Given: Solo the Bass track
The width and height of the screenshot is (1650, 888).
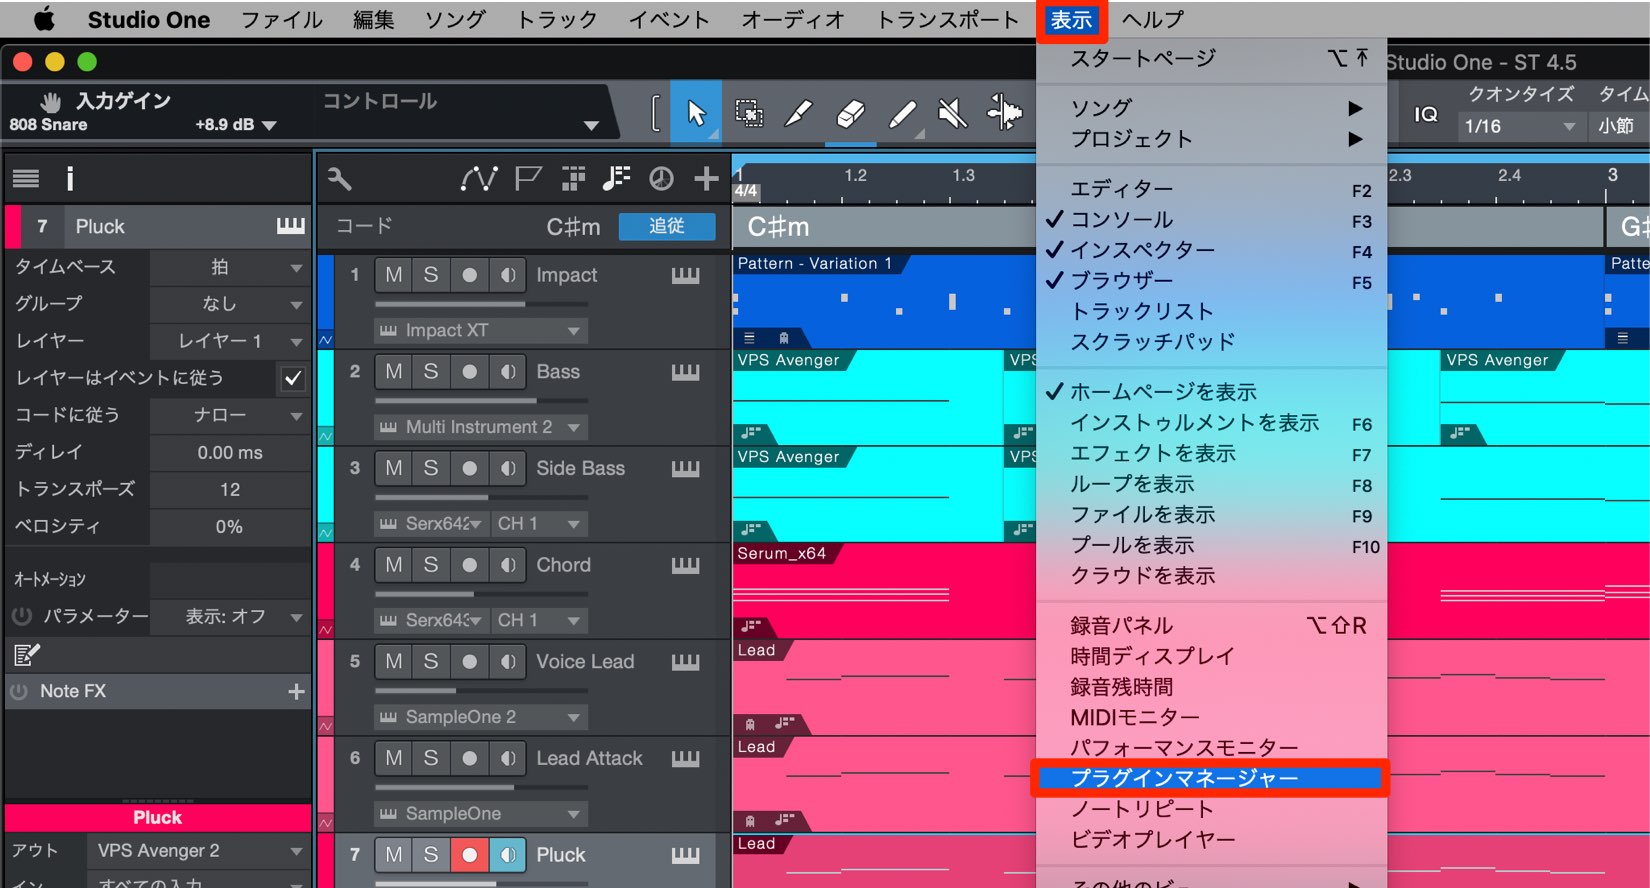Looking at the screenshot, I should pyautogui.click(x=431, y=372).
